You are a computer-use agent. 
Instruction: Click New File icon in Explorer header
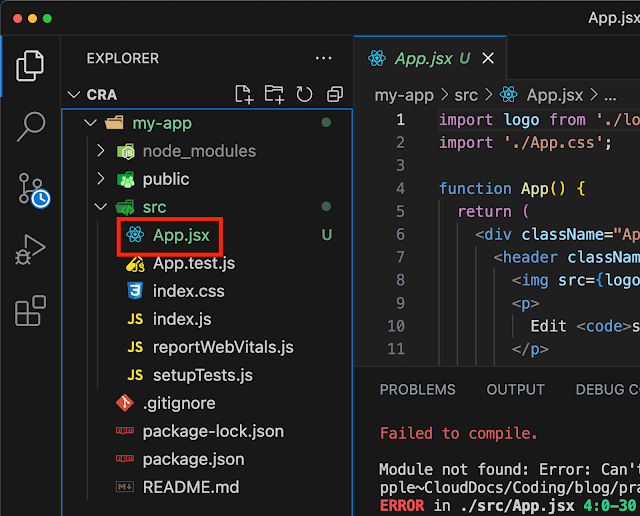243,95
